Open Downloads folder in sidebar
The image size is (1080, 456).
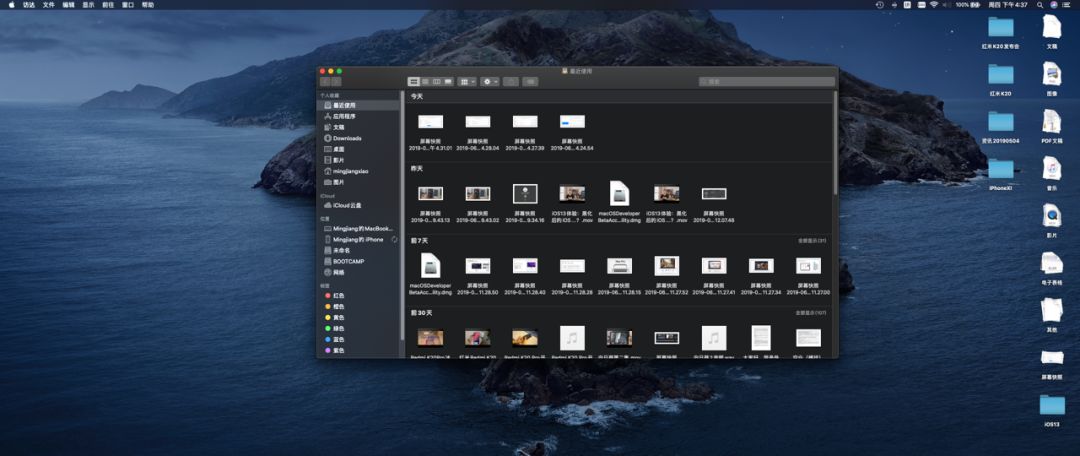tap(347, 138)
